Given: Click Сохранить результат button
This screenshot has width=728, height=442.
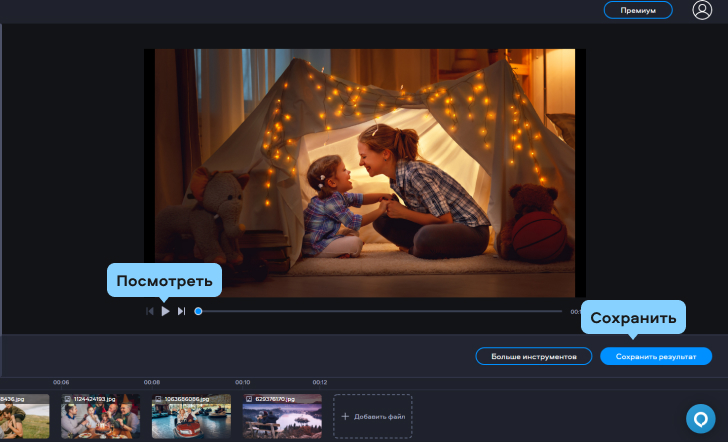Looking at the screenshot, I should click(656, 356).
